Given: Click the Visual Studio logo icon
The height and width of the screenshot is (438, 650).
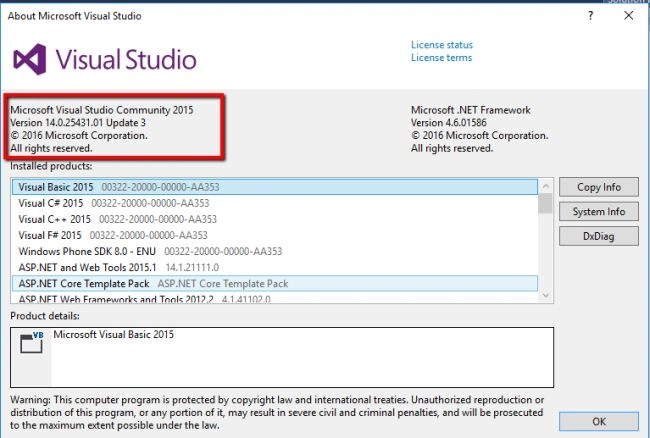Looking at the screenshot, I should (29, 59).
